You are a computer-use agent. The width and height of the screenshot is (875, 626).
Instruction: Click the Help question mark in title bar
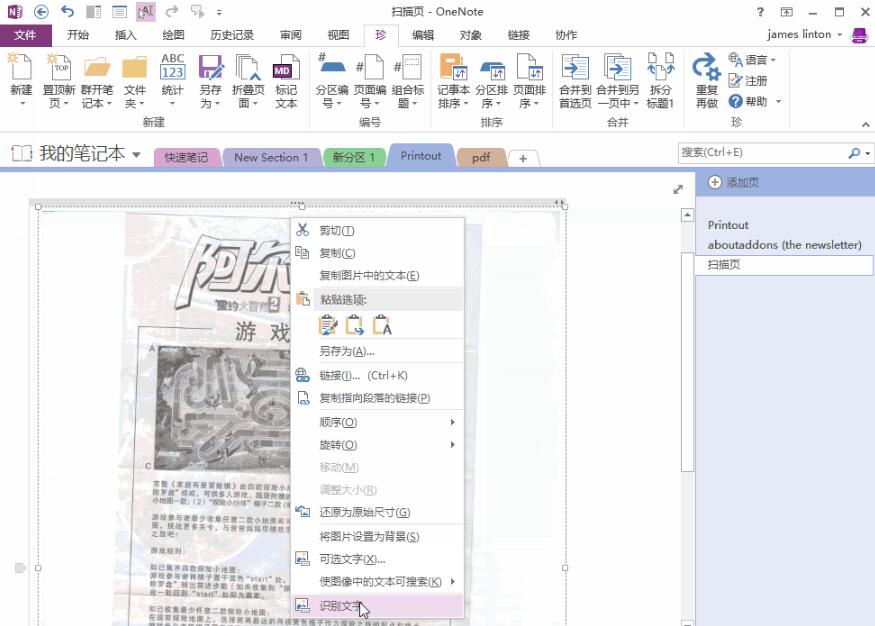pyautogui.click(x=760, y=12)
